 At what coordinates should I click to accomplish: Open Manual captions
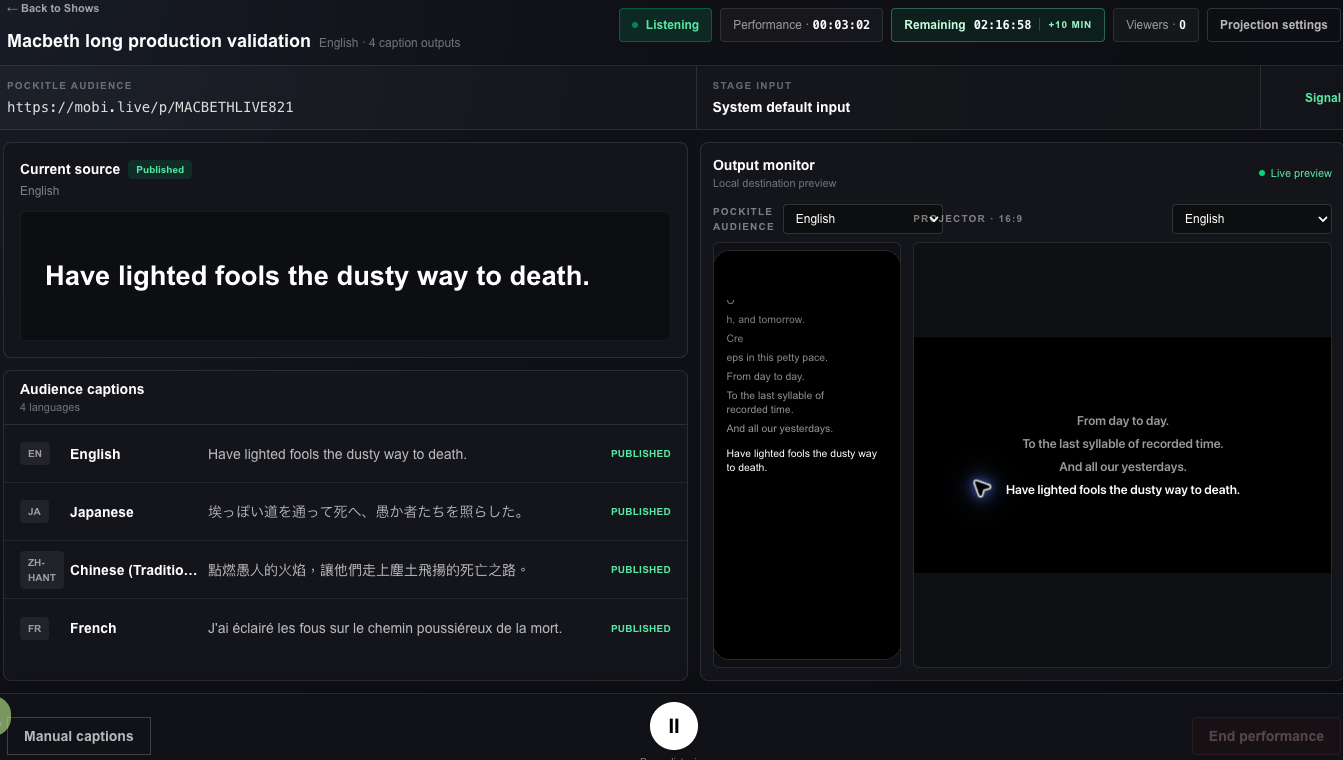79,736
